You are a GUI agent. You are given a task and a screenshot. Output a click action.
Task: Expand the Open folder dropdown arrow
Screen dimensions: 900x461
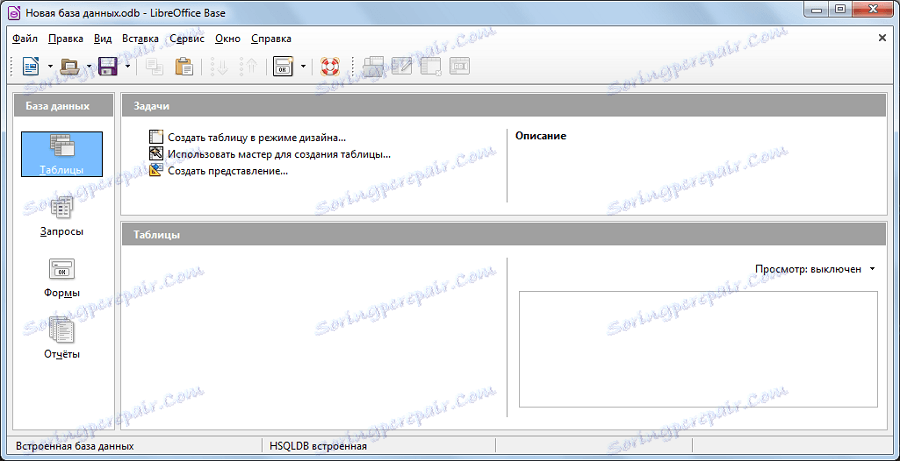tap(89, 67)
